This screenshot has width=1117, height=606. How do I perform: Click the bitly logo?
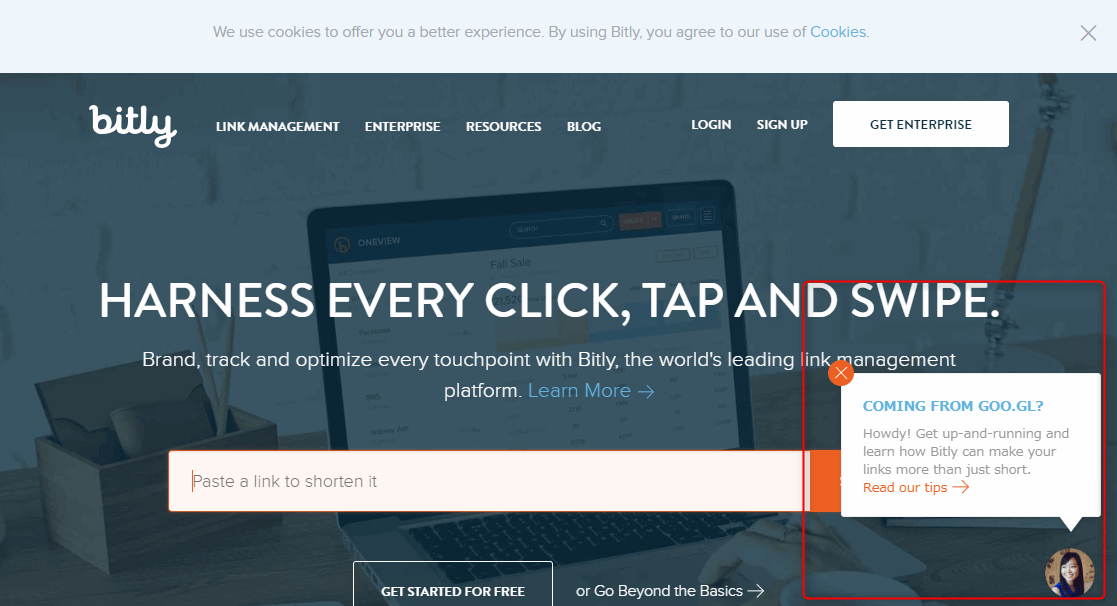tap(133, 126)
